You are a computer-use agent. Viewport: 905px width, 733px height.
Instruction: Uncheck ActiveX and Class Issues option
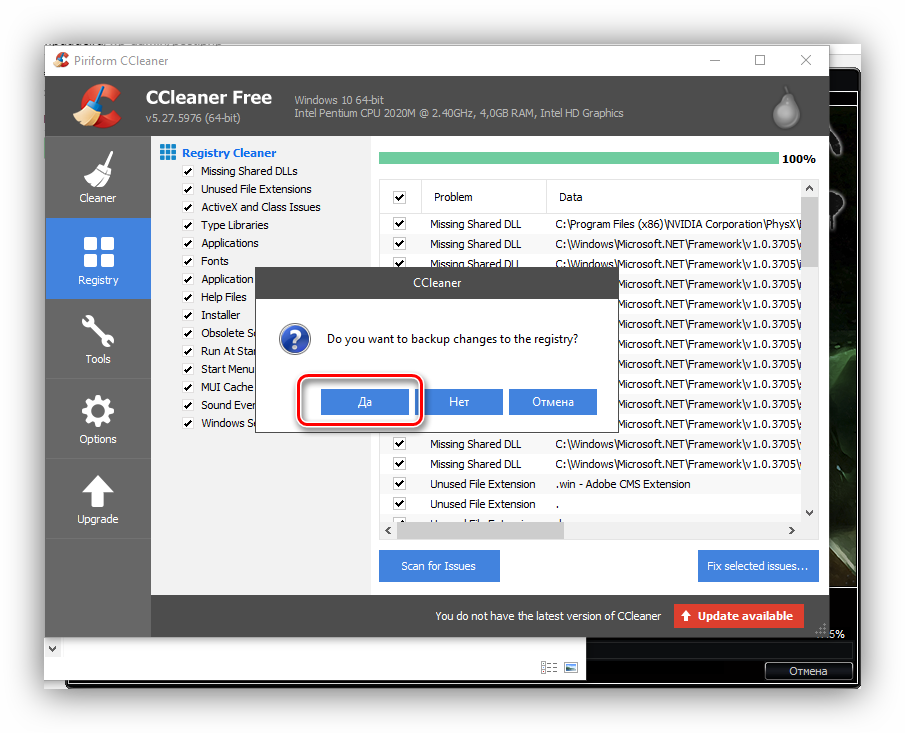(188, 207)
